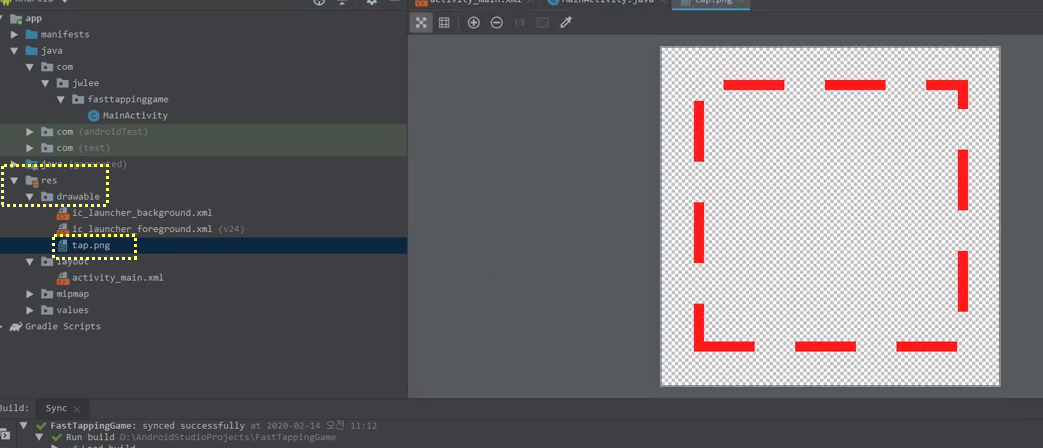Click the activity_main.xml file icon in tree
The width and height of the screenshot is (1043, 448).
coord(63,278)
